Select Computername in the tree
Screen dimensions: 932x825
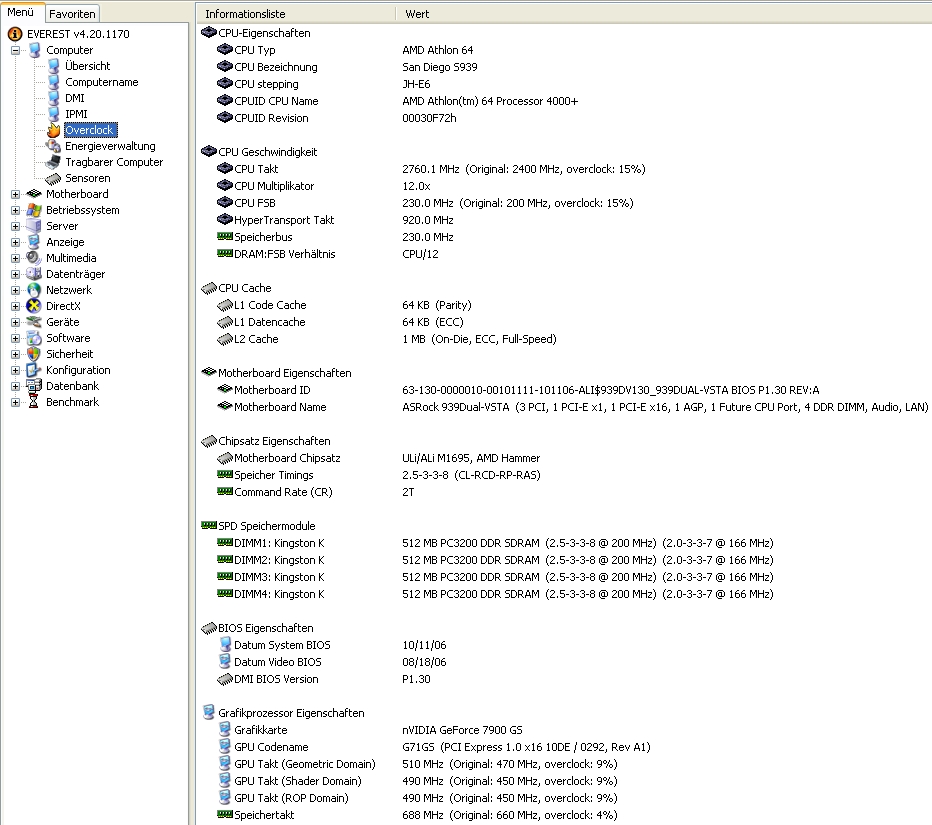click(x=102, y=82)
